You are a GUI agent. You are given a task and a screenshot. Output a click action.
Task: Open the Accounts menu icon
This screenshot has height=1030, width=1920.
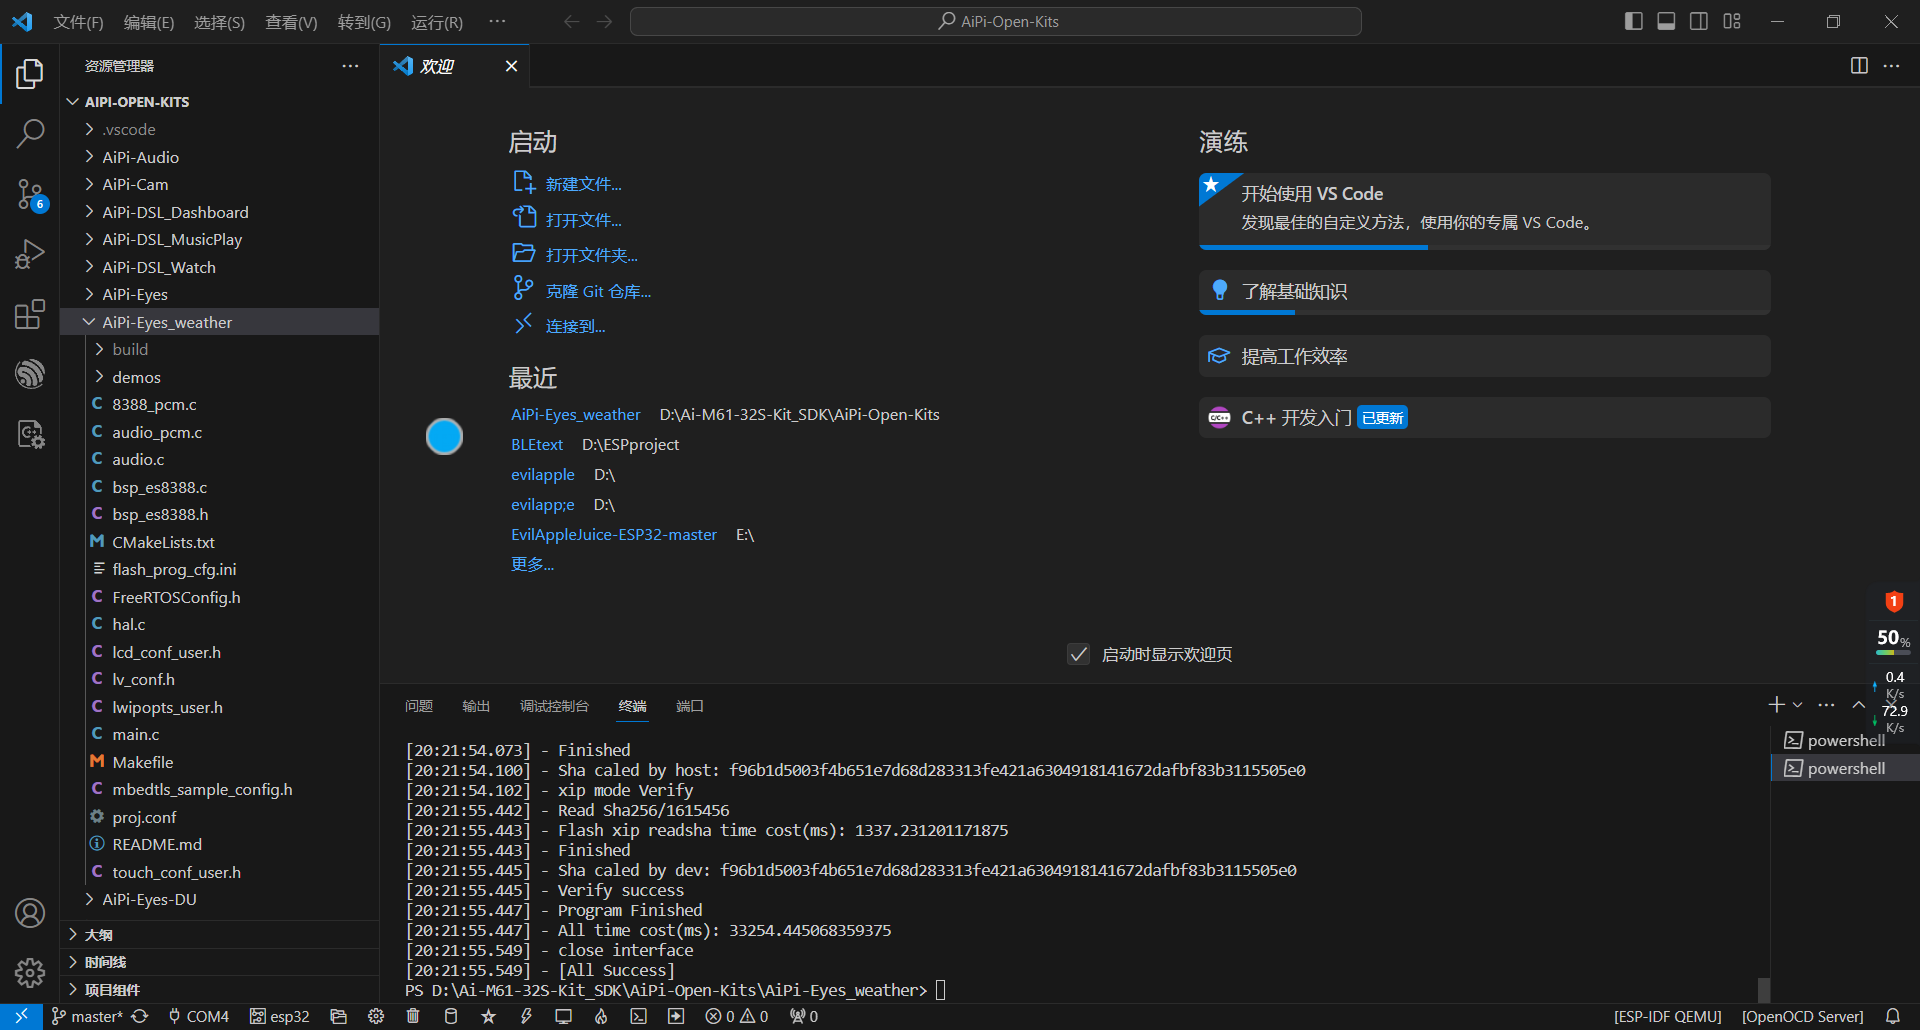coord(30,913)
